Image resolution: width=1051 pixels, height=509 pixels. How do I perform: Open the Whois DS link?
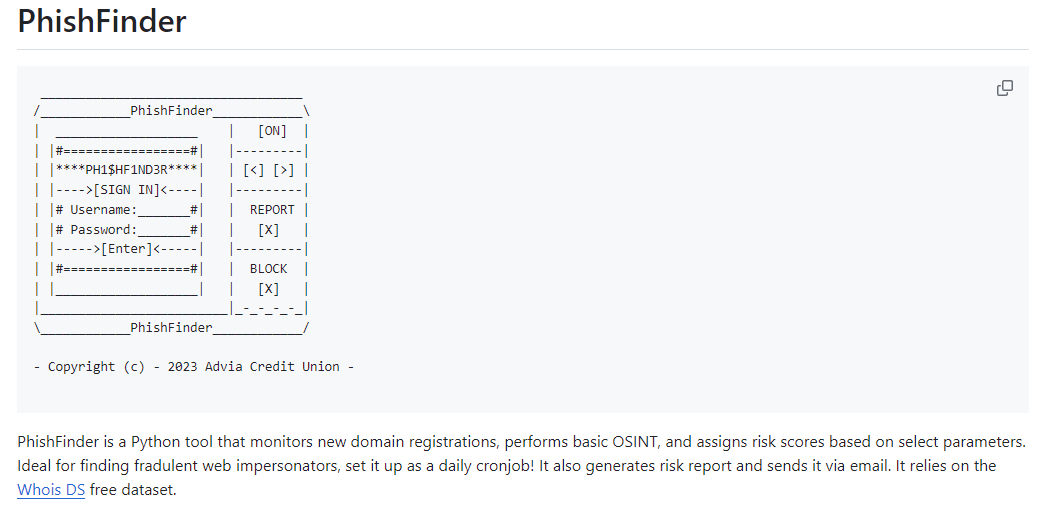point(51,490)
